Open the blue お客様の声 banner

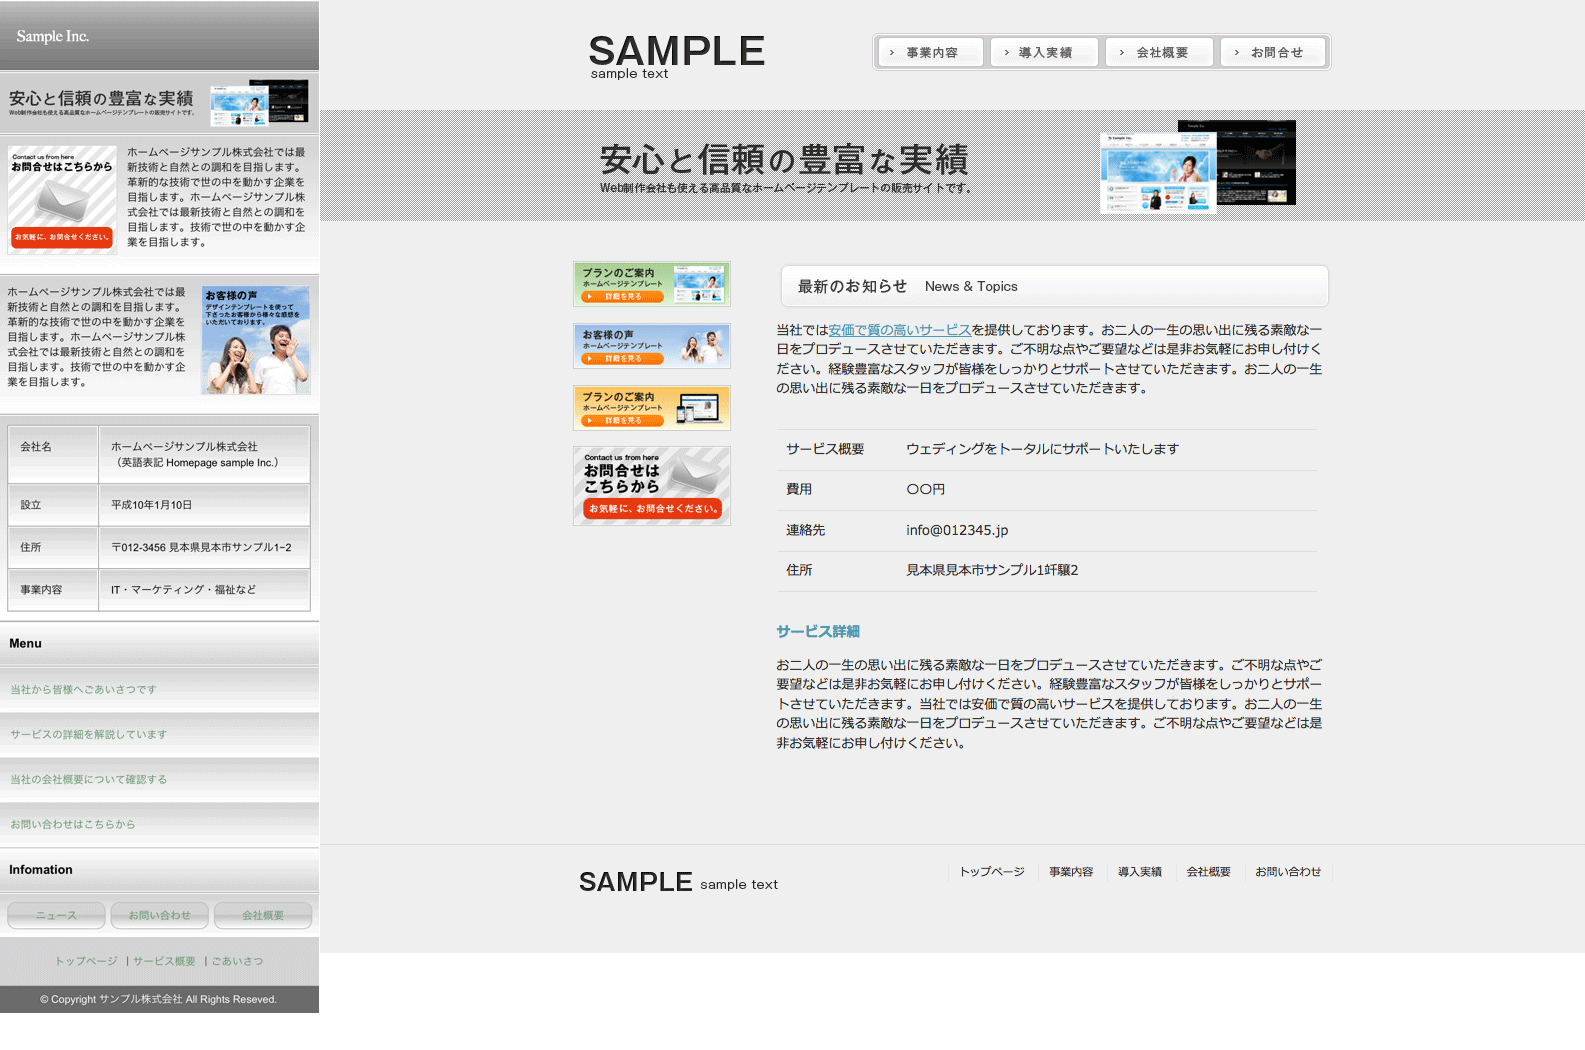click(651, 346)
